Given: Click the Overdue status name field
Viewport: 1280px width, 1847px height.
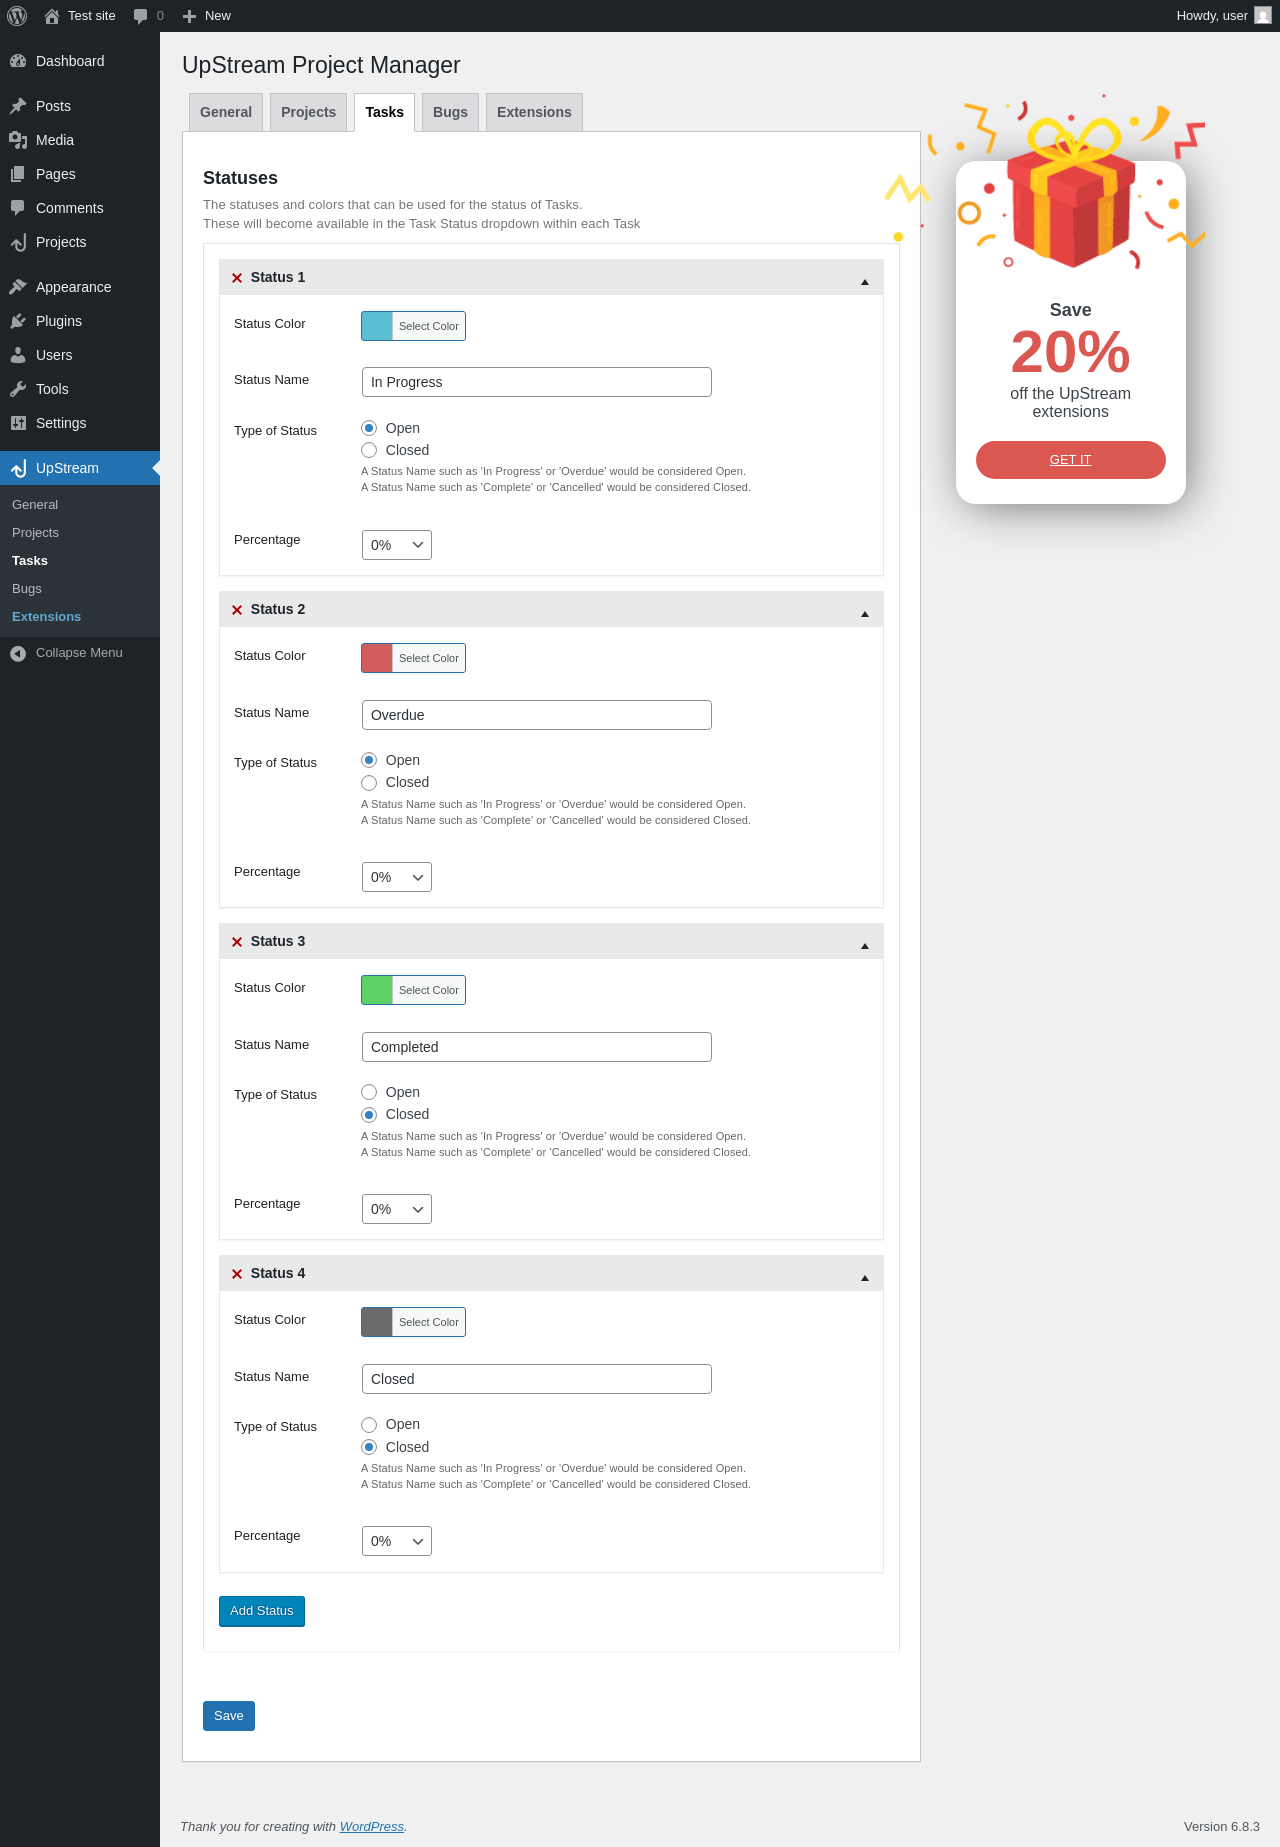Looking at the screenshot, I should click(x=537, y=715).
